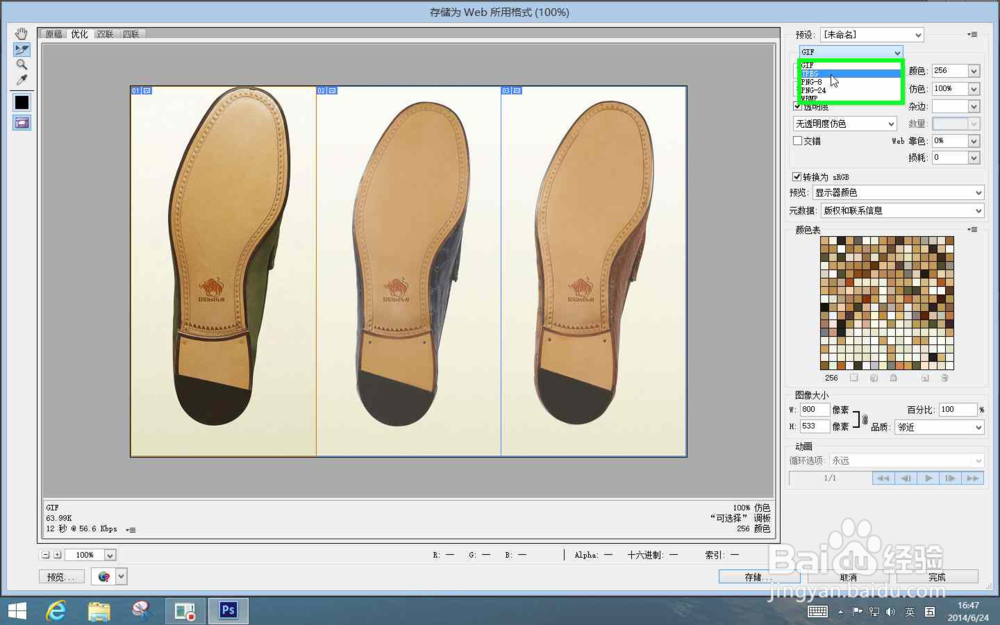Open download speed menu beside 56.6 Kbps
The width and height of the screenshot is (1000, 625).
131,529
